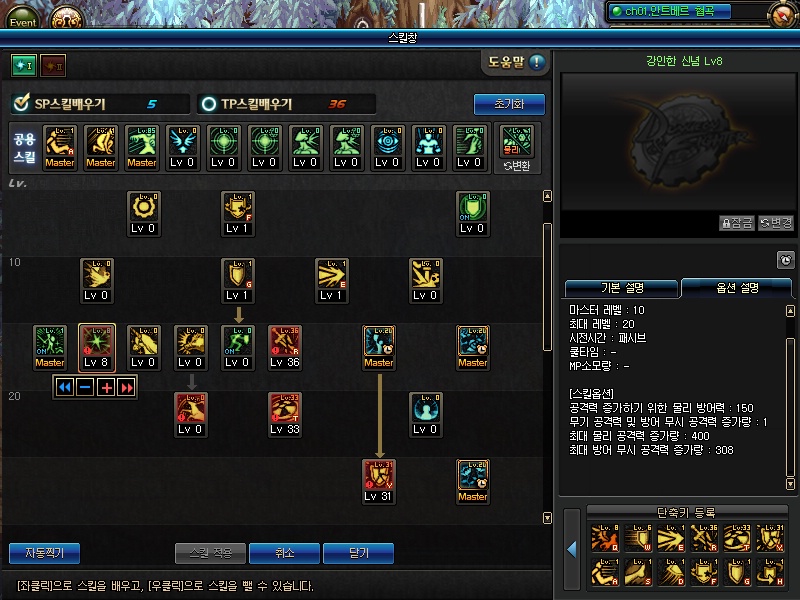Click the Event icon at top left
The image size is (800, 600).
coord(22,16)
